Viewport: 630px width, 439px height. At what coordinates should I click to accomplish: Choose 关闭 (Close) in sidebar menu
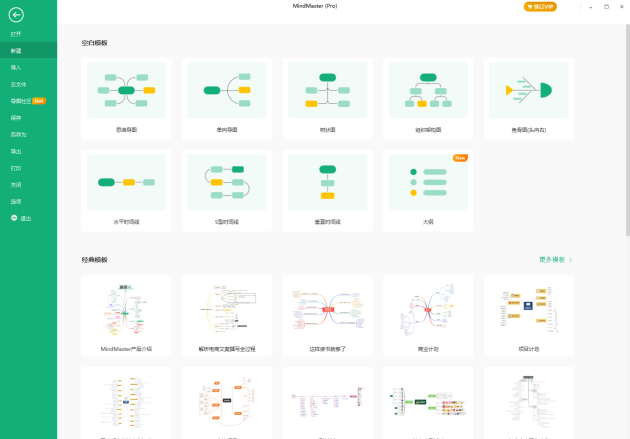pyautogui.click(x=16, y=185)
